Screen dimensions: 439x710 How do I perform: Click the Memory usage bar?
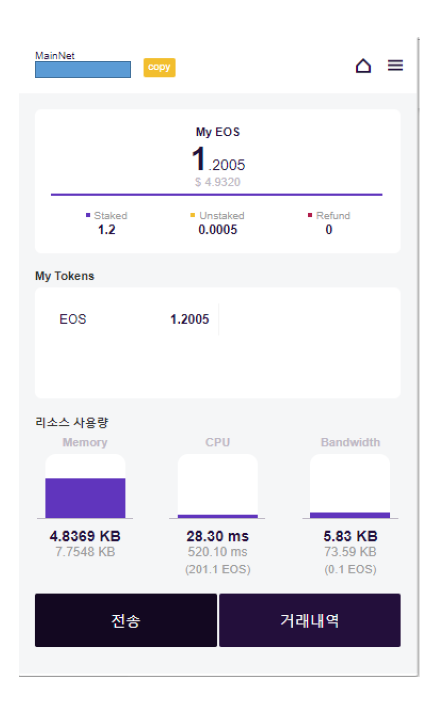85,486
